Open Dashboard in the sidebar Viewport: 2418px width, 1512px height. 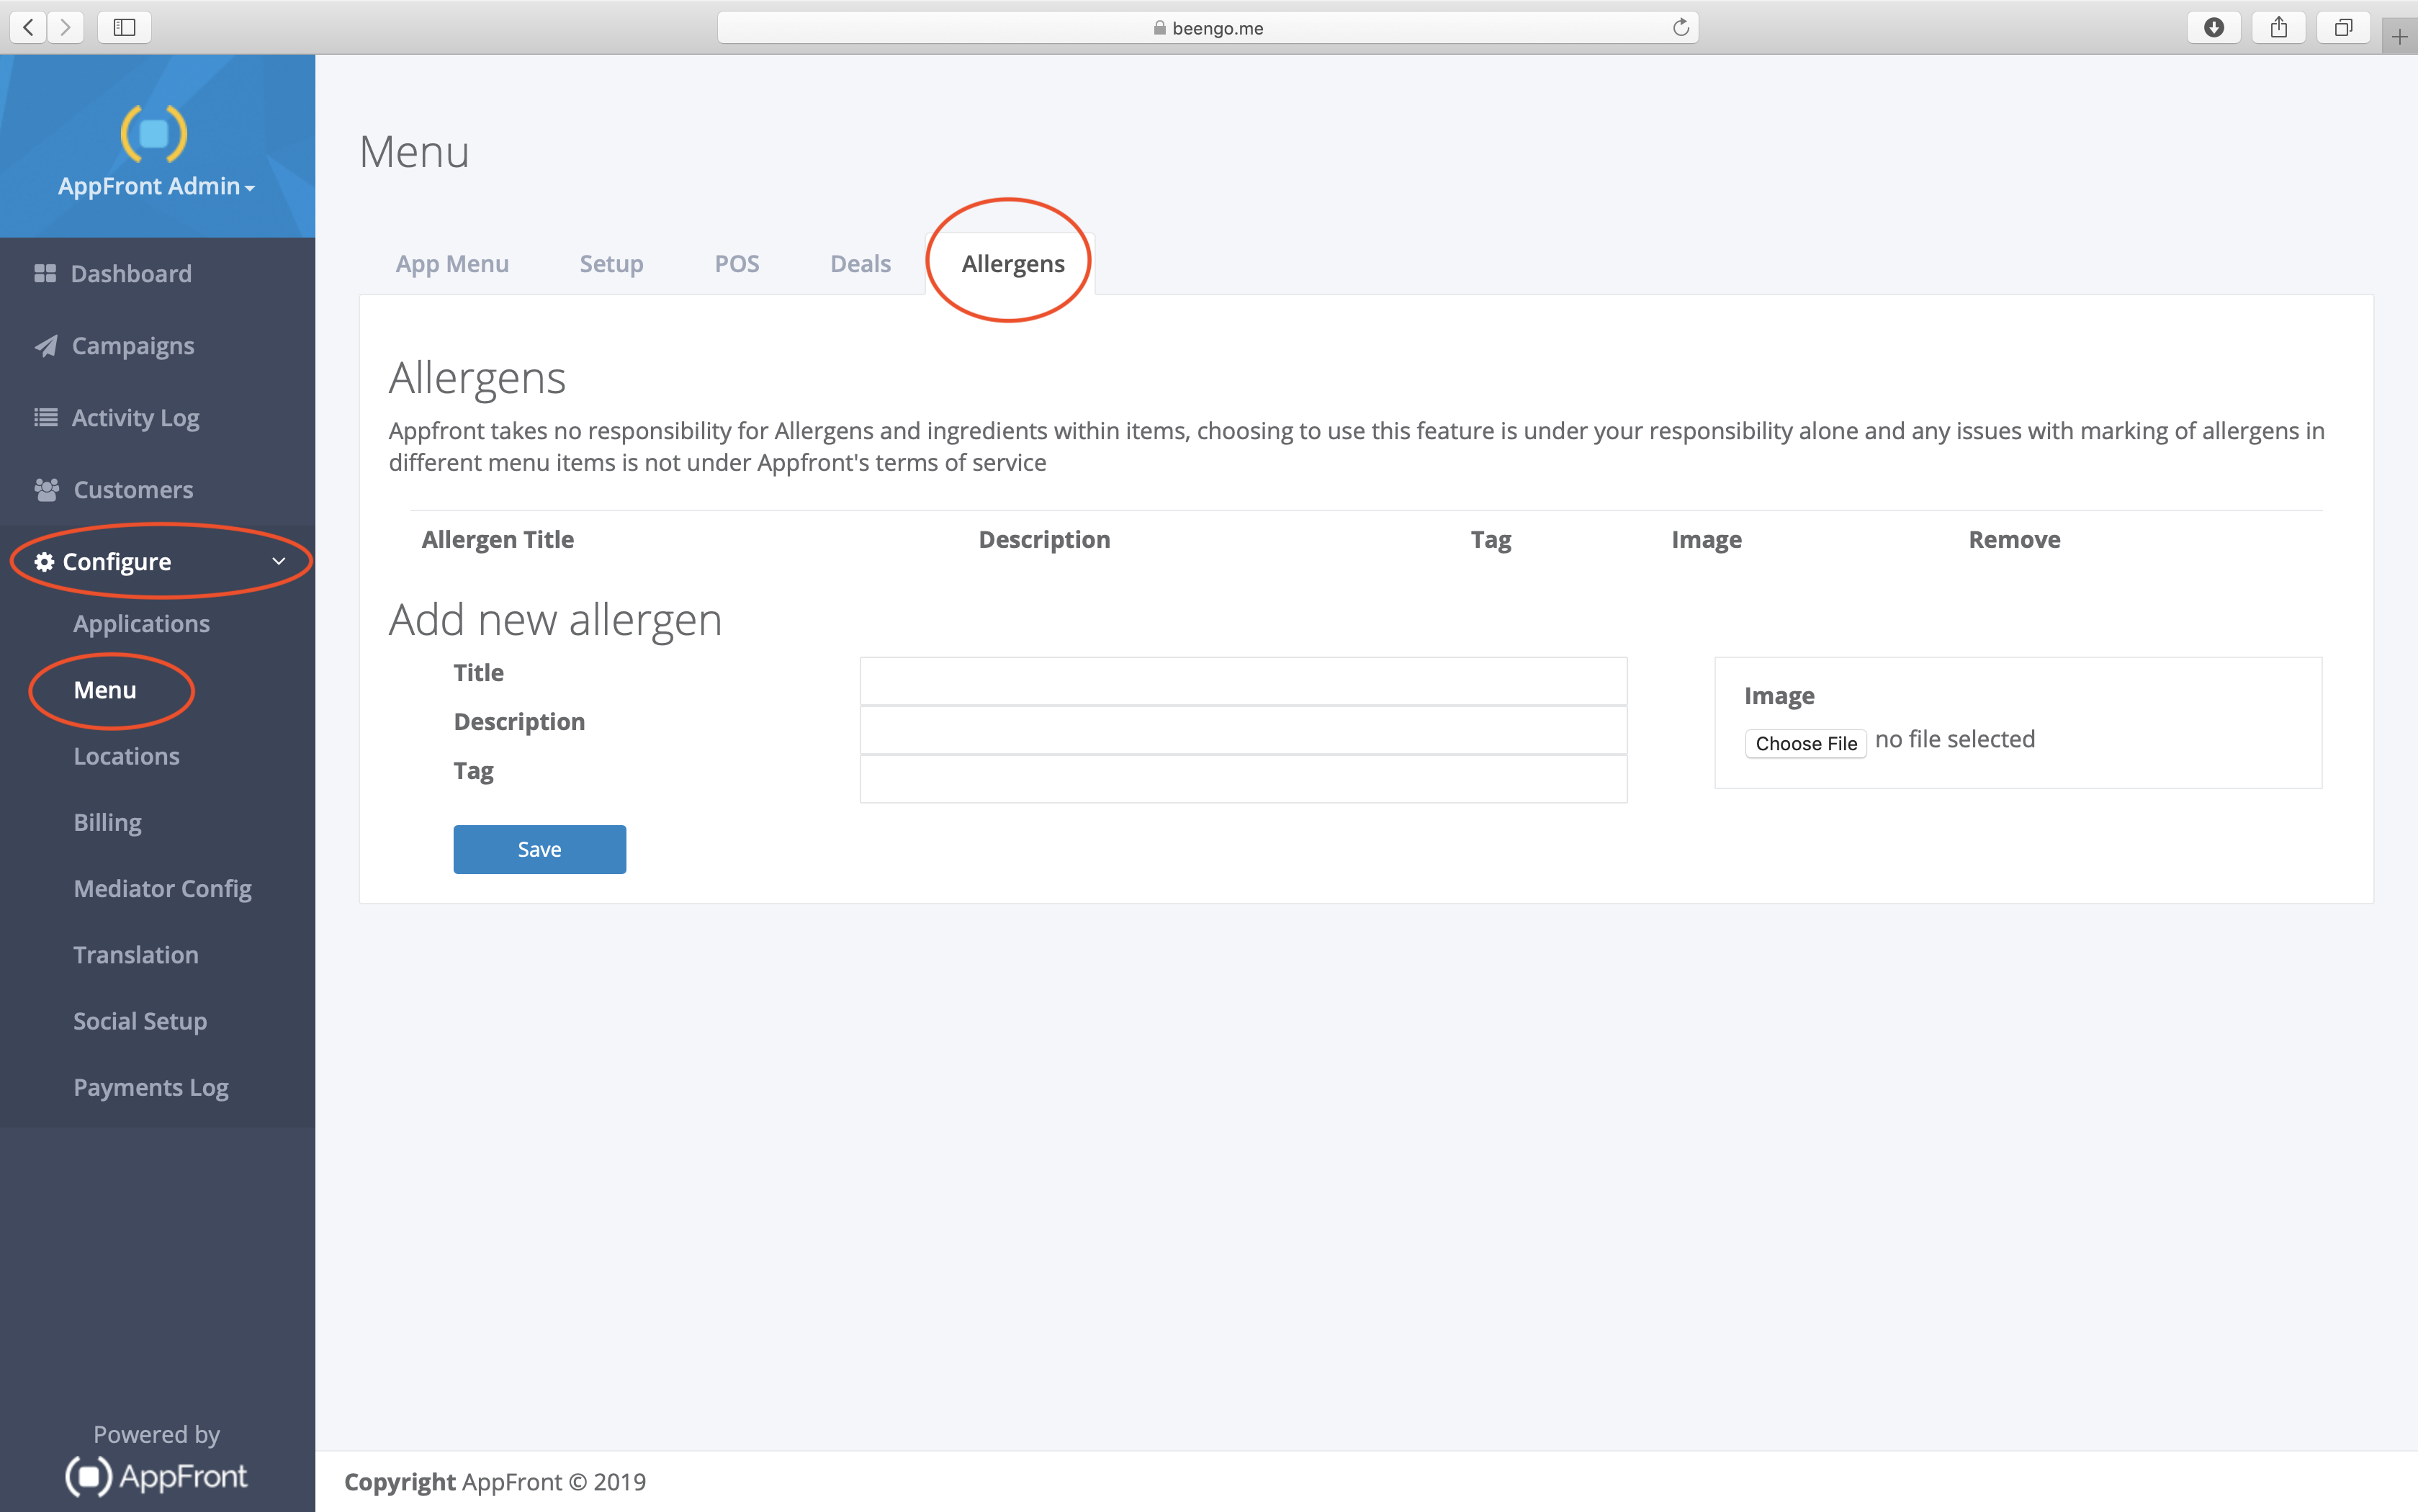tap(131, 273)
